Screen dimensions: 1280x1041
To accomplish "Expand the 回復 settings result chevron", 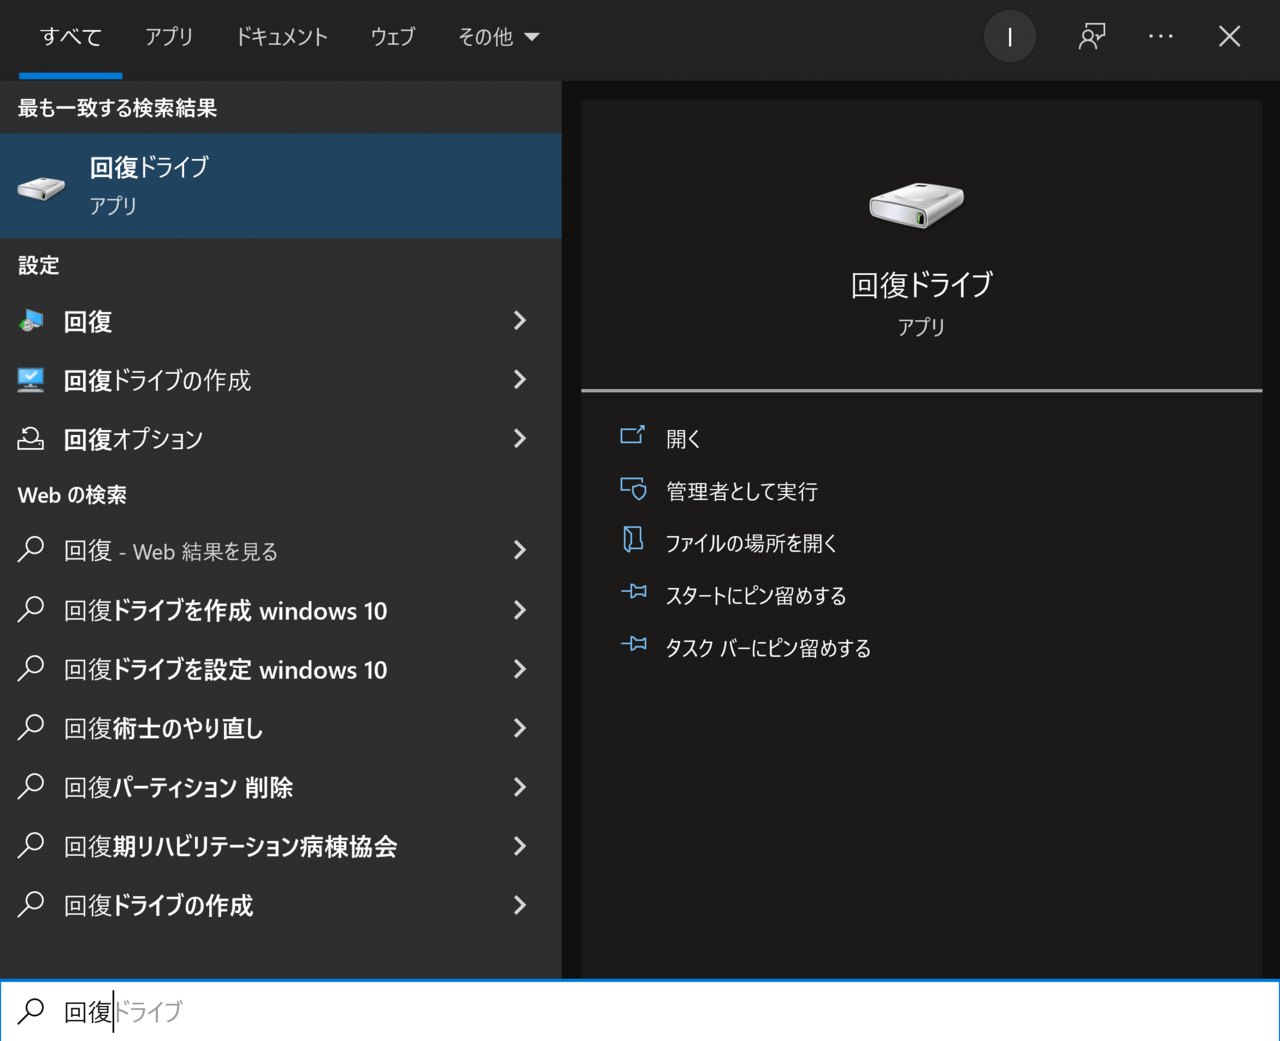I will click(519, 321).
